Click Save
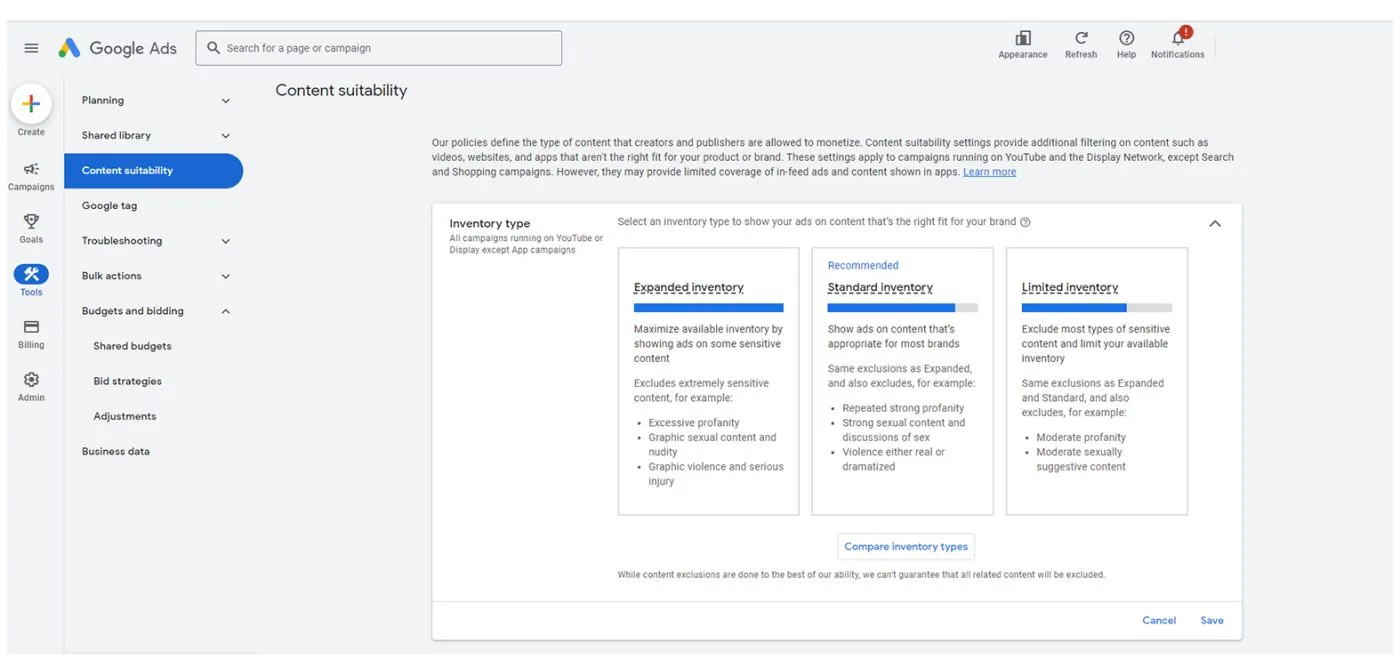 click(x=1212, y=621)
